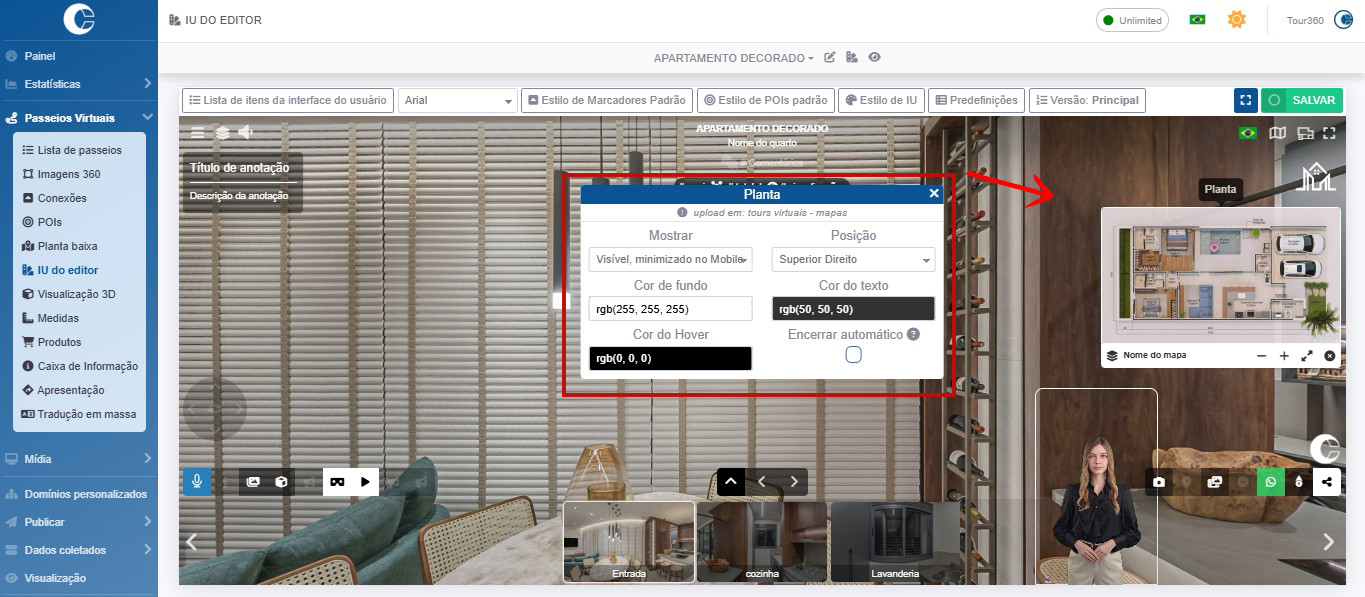Screen dimensions: 1365x597
Task: Click the SALVAR button
Action: 1302,100
